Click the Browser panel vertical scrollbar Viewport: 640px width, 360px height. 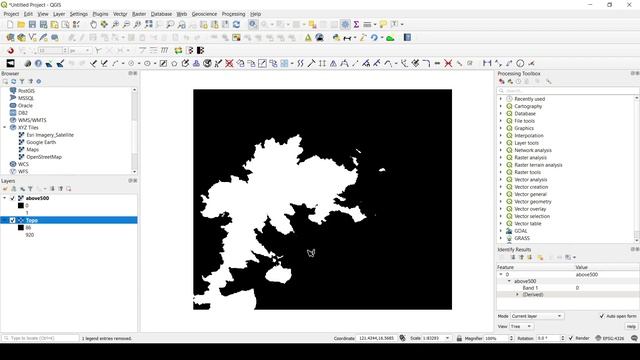134,131
